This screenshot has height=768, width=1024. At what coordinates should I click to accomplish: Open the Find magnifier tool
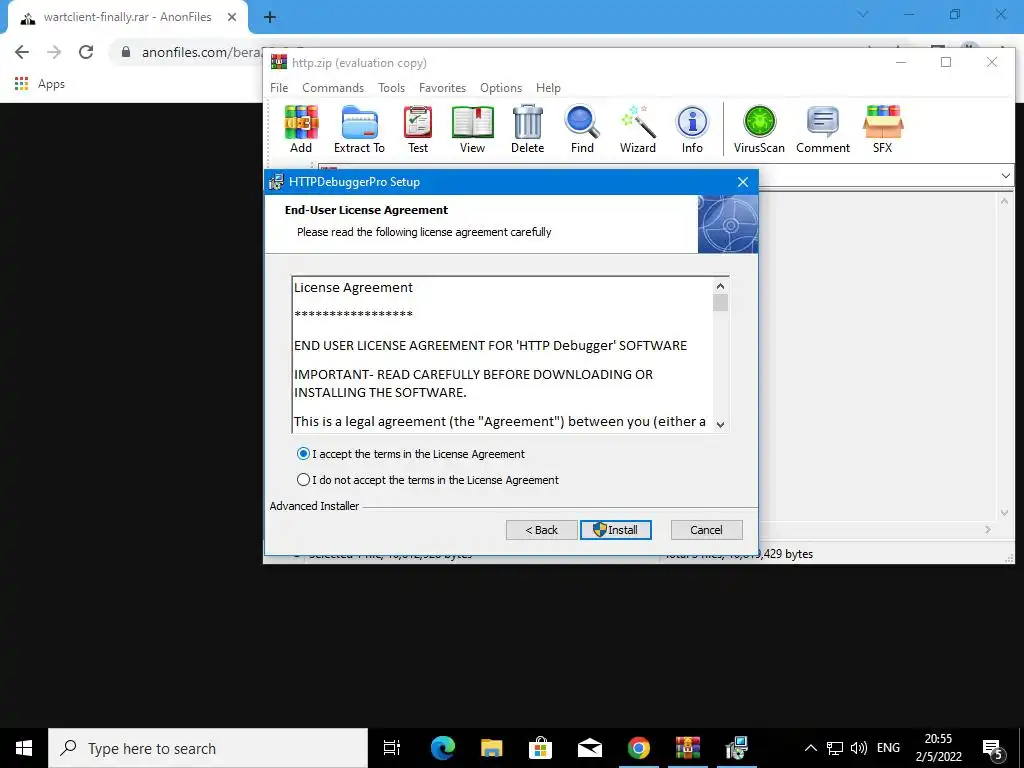coord(582,129)
